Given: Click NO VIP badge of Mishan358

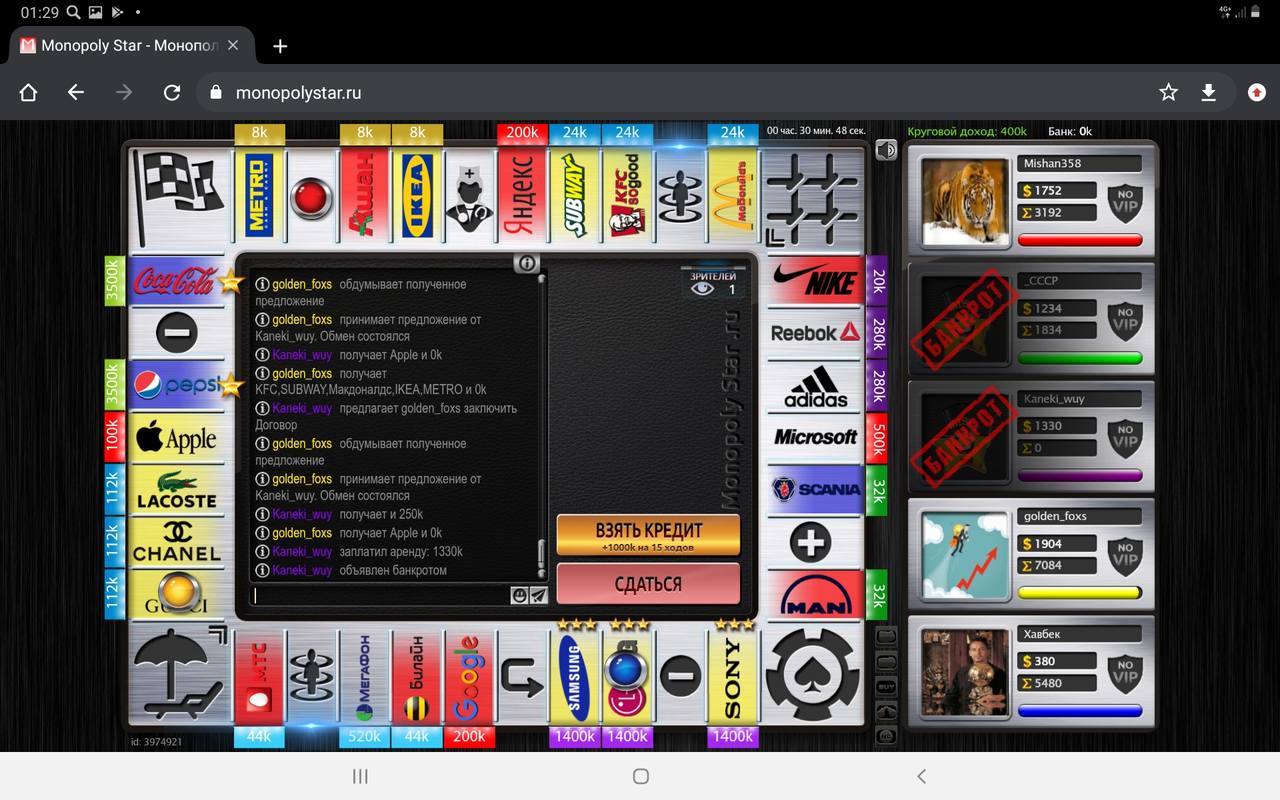Looking at the screenshot, I should [1126, 201].
